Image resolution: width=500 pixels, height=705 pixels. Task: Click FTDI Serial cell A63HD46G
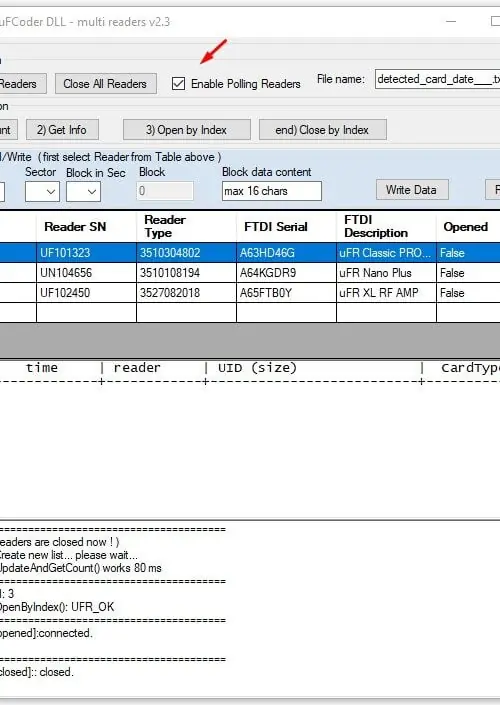point(286,253)
